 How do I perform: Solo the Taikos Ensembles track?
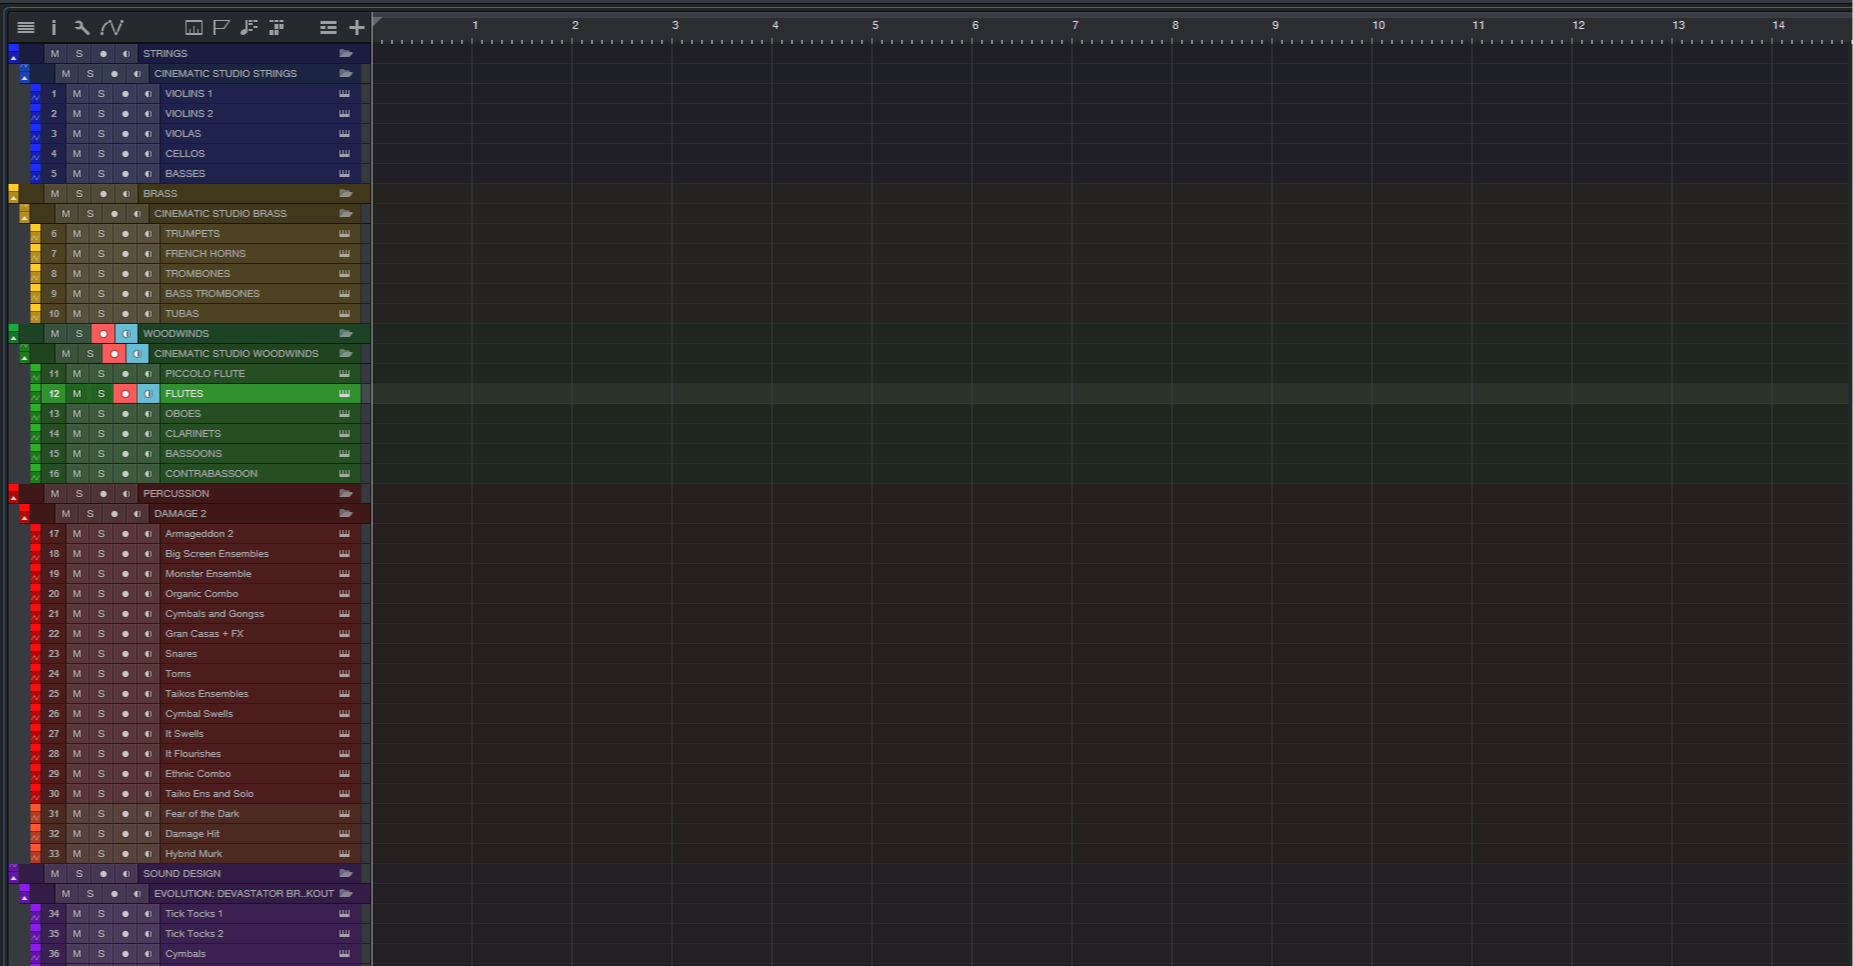coord(101,694)
